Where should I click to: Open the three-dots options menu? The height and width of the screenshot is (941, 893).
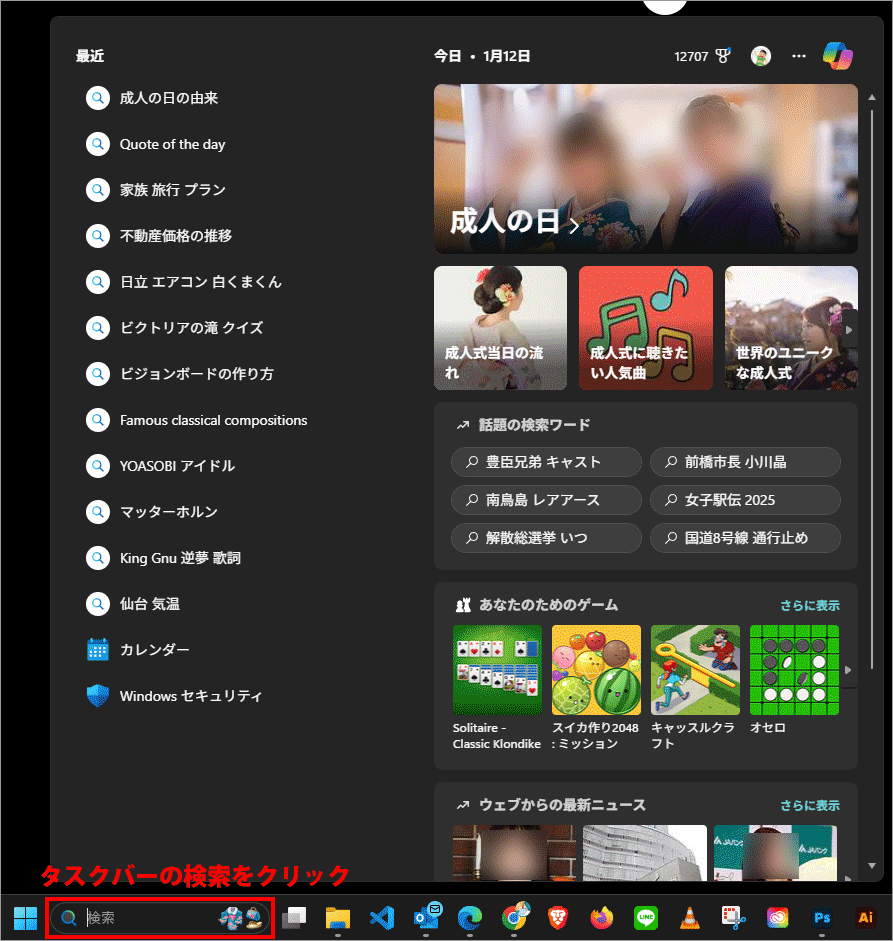[x=799, y=56]
